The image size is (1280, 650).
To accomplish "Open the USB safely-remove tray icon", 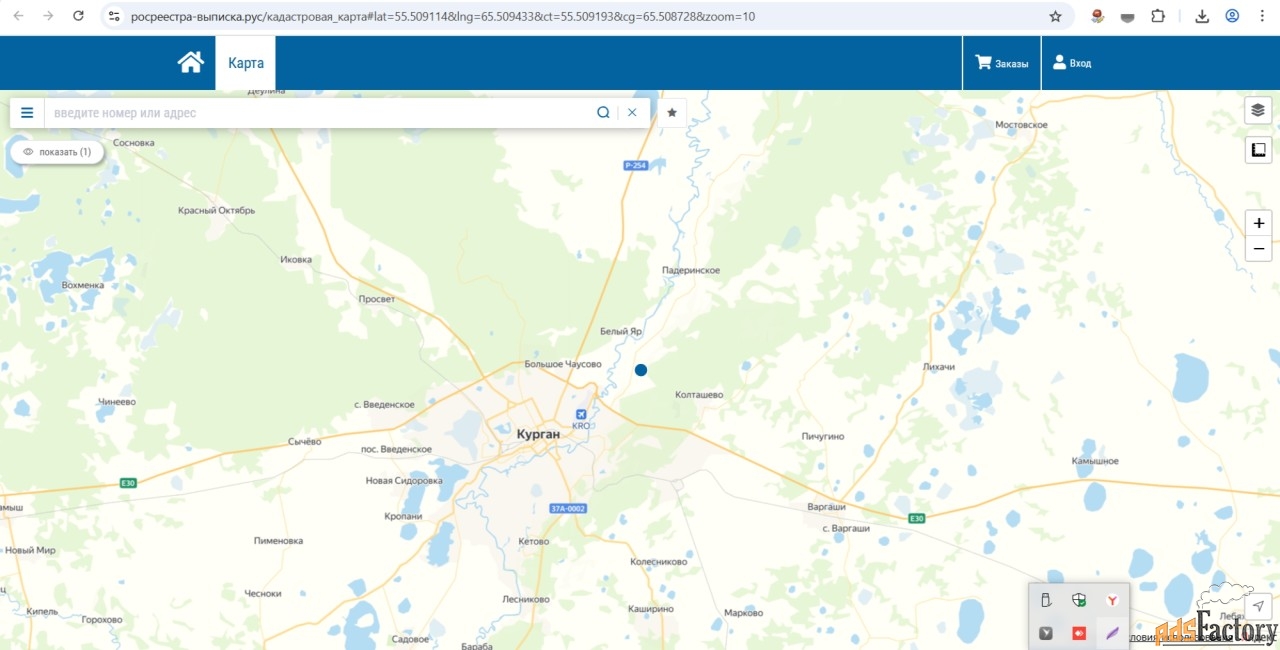I will 1046,601.
